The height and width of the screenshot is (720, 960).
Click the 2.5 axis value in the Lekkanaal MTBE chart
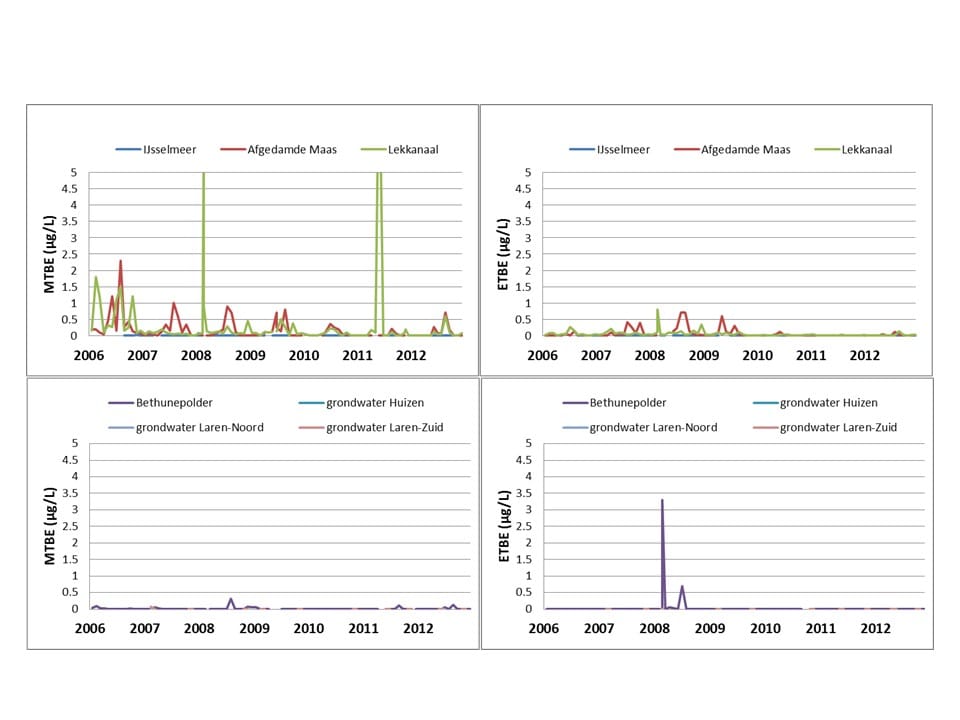(69, 254)
